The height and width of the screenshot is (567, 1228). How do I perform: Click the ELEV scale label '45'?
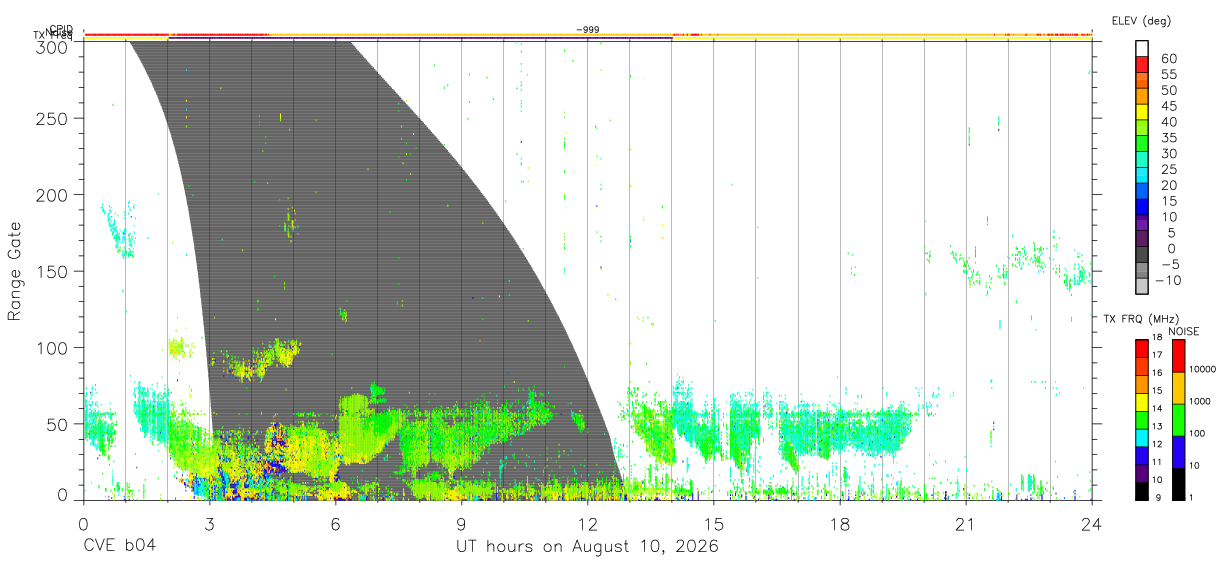point(1168,106)
